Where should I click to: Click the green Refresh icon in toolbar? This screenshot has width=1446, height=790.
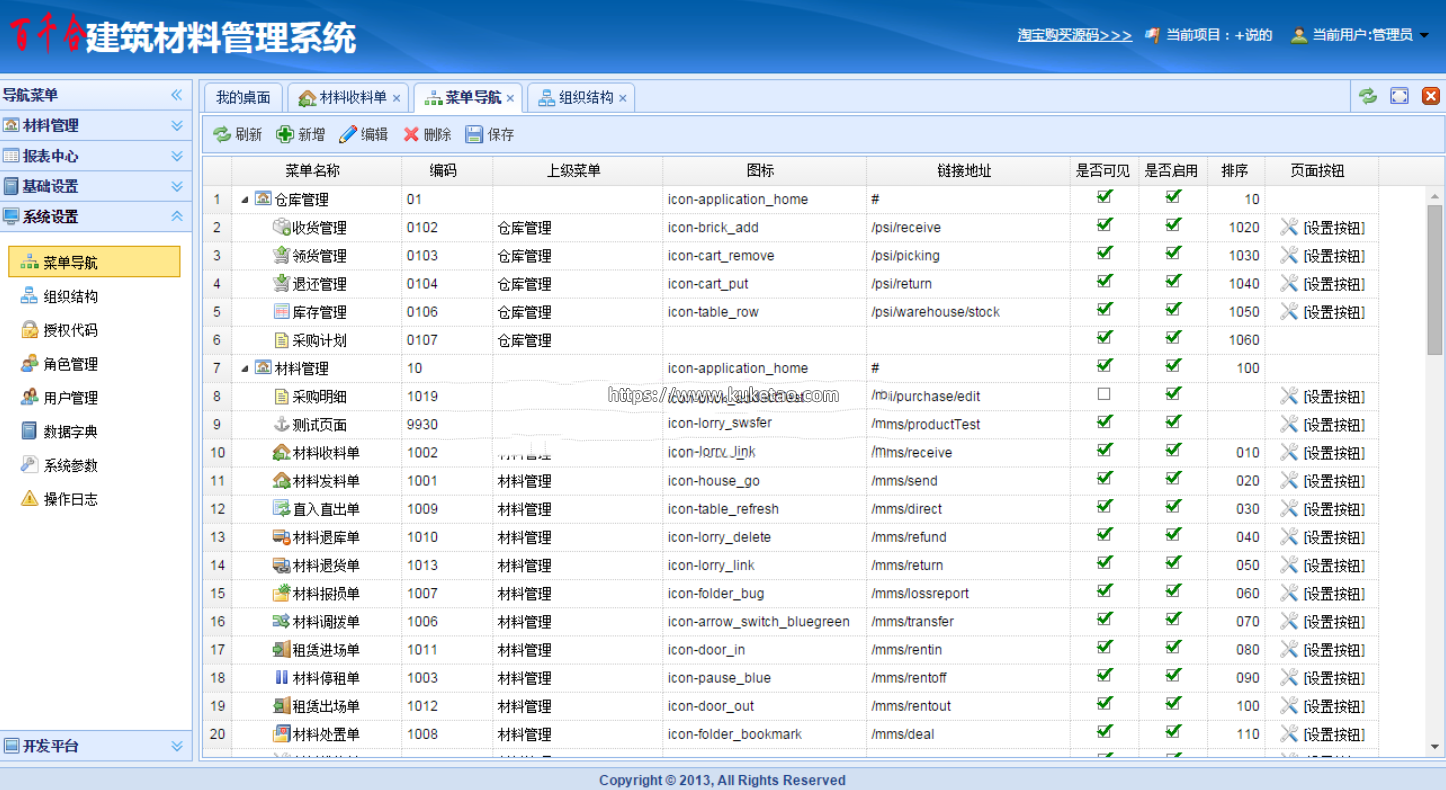(222, 135)
